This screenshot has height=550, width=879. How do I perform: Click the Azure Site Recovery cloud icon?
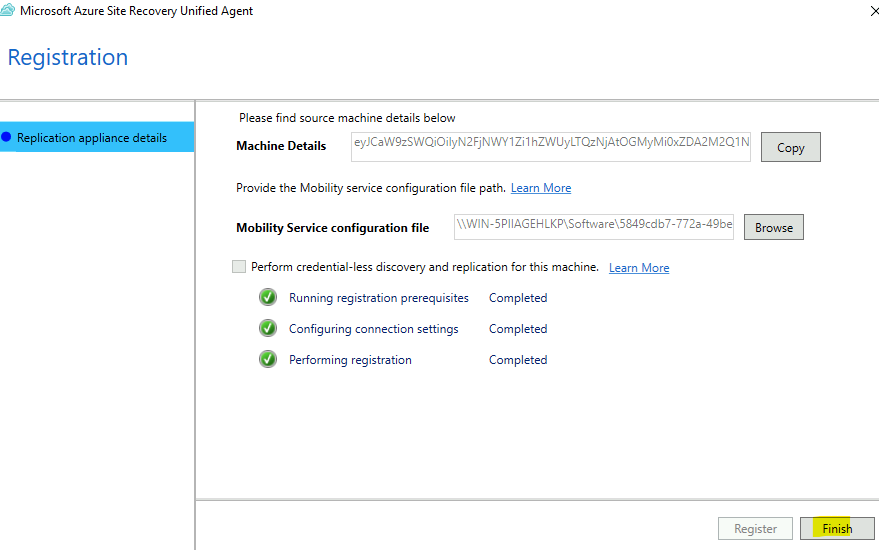pyautogui.click(x=7, y=10)
